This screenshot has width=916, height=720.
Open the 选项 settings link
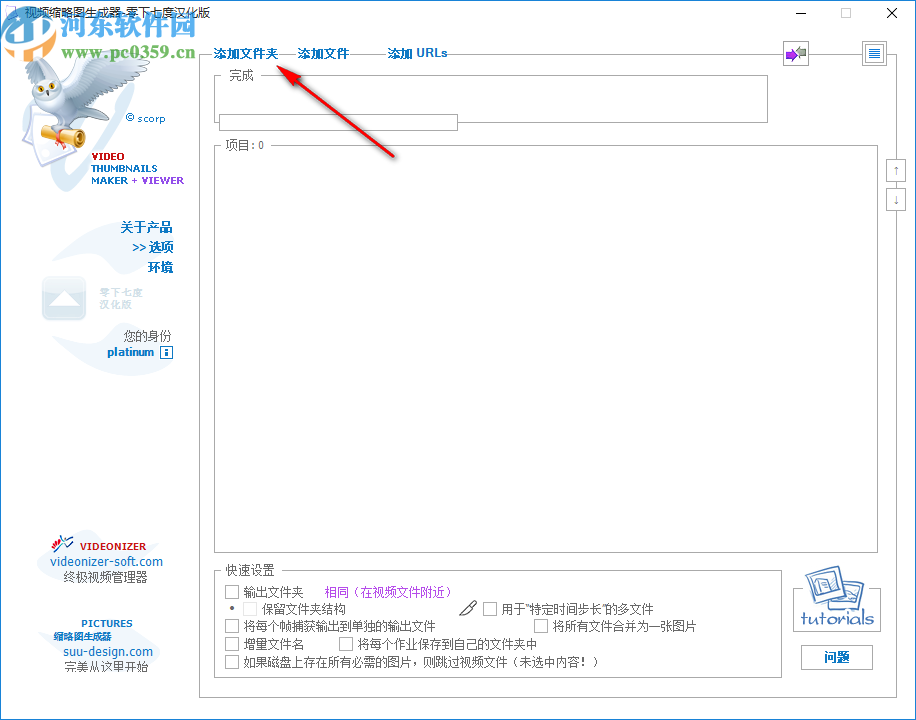(x=163, y=247)
